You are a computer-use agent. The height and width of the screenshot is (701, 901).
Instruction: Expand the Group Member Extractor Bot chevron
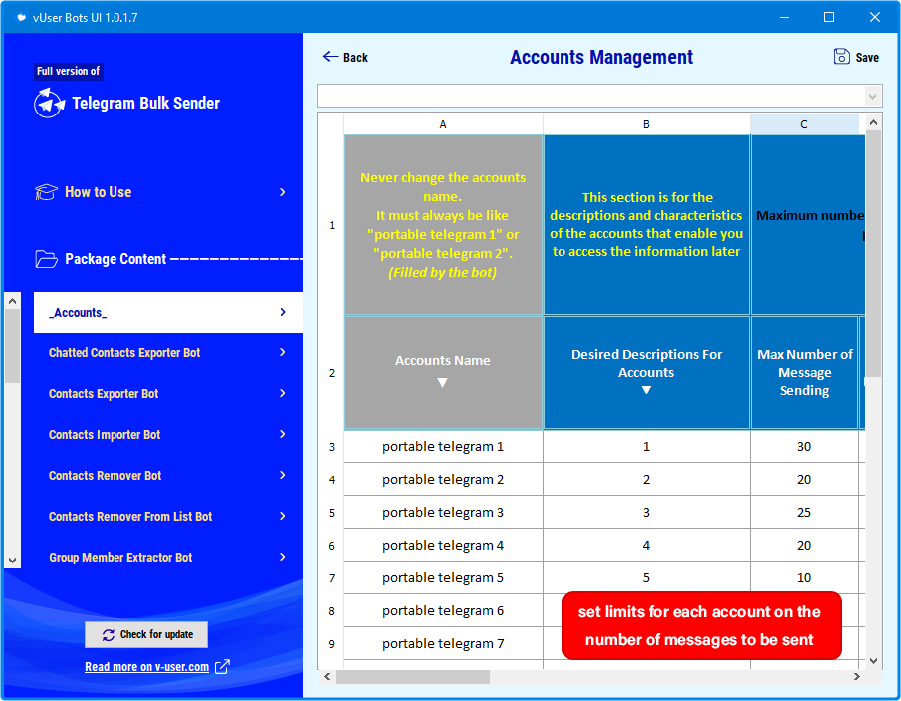[283, 557]
